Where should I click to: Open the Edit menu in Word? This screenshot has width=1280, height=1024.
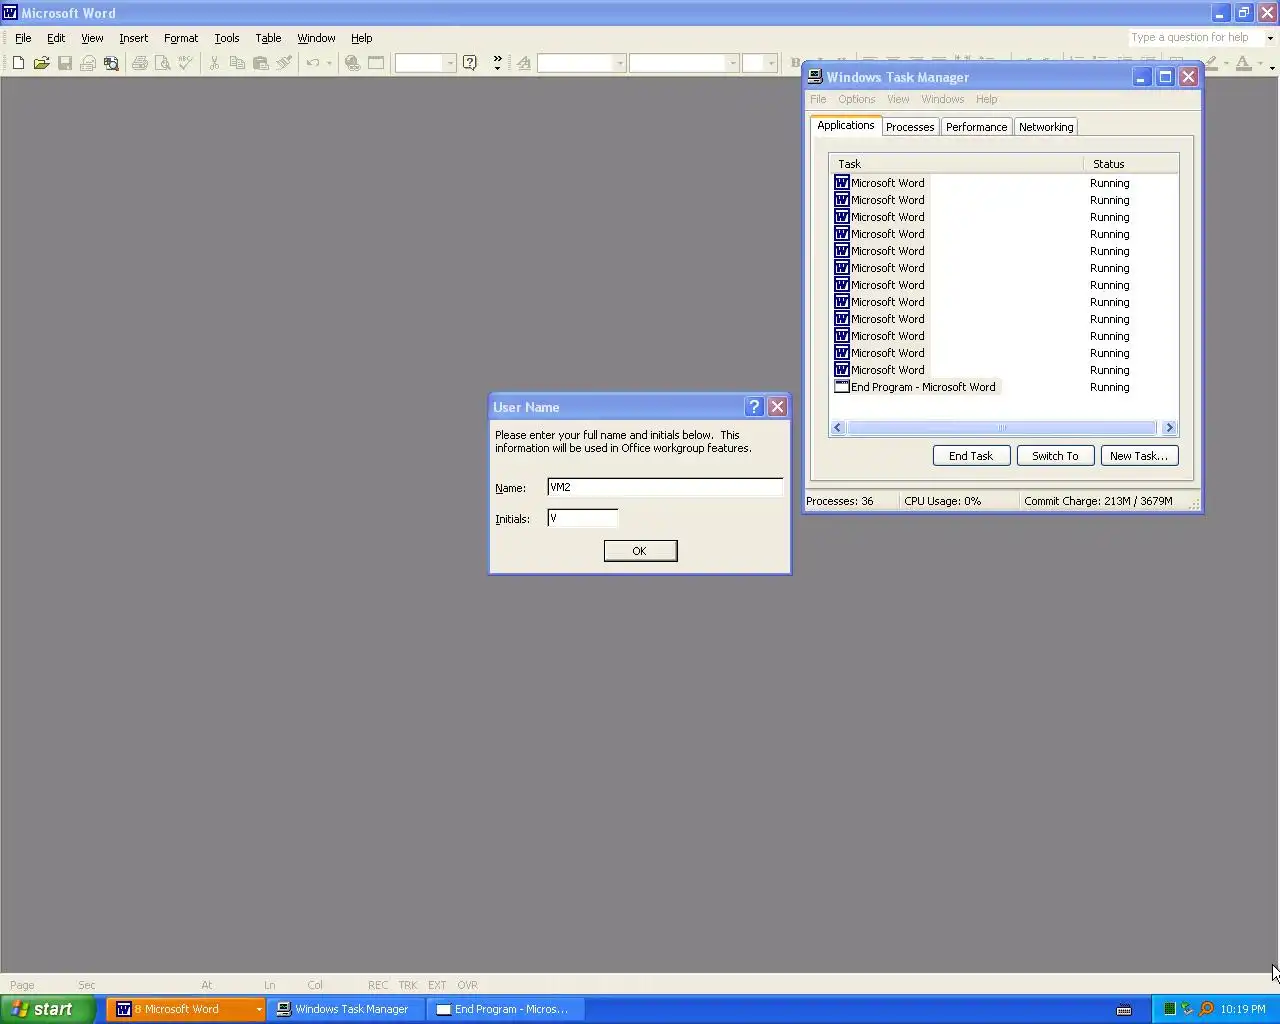click(56, 38)
